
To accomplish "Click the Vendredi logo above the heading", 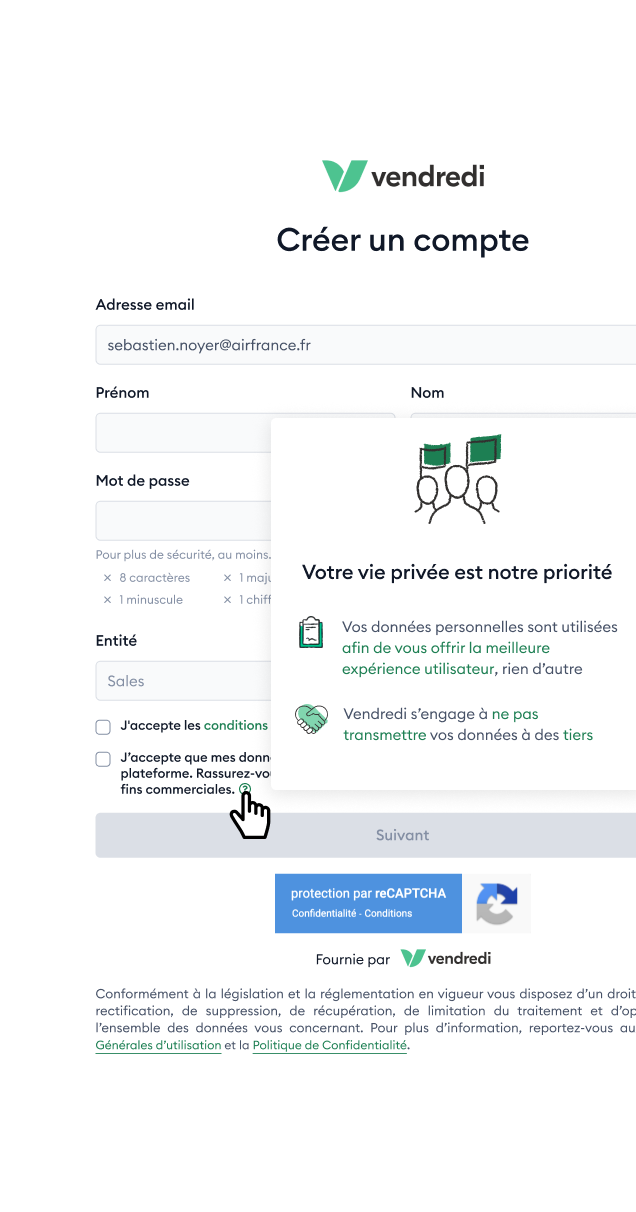I will tap(402, 176).
